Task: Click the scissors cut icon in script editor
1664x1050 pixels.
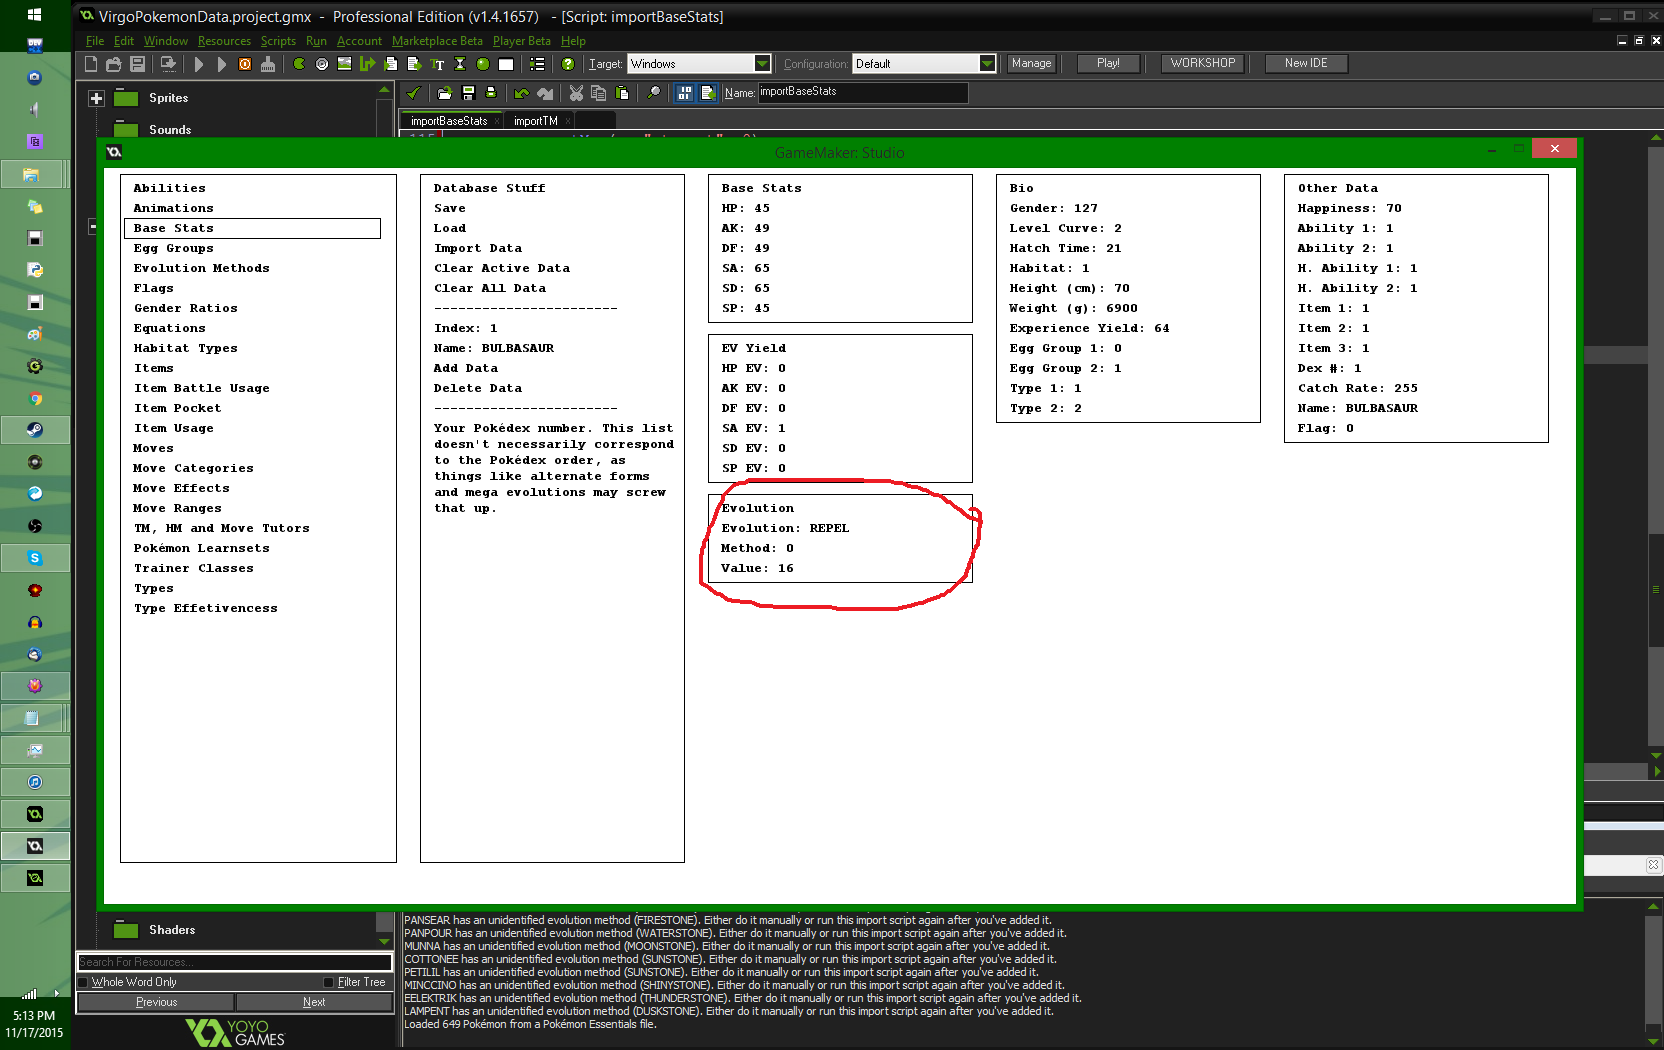Action: click(576, 93)
